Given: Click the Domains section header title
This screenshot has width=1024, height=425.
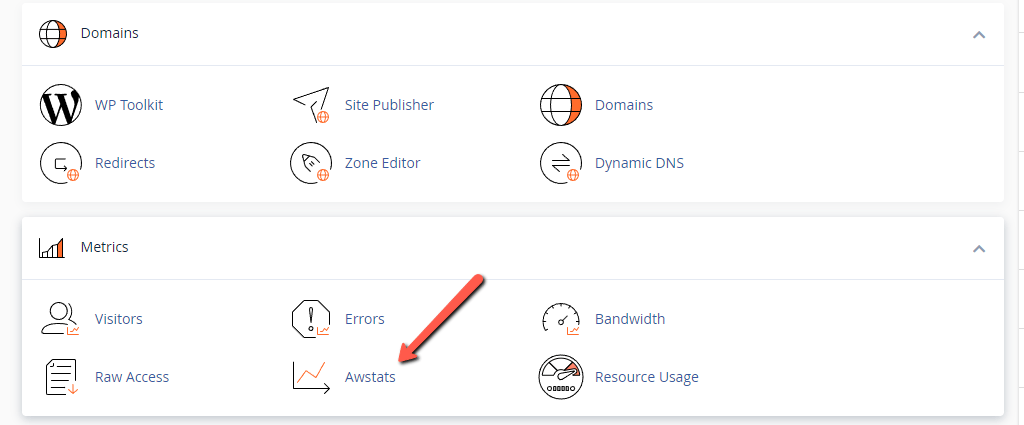Looking at the screenshot, I should [x=109, y=33].
